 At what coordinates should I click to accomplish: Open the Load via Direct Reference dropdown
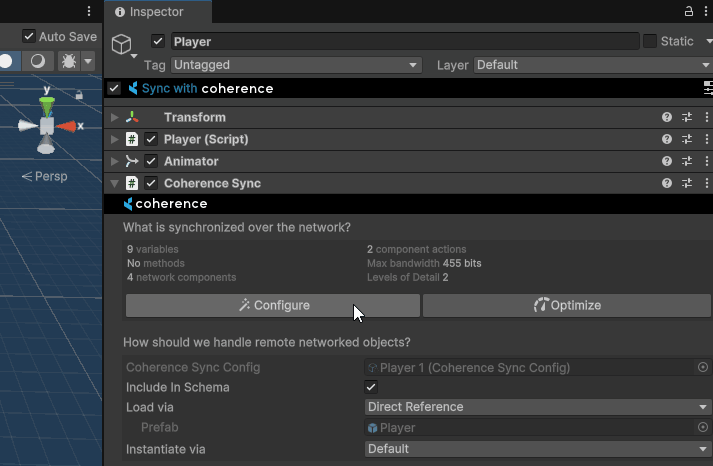point(537,407)
